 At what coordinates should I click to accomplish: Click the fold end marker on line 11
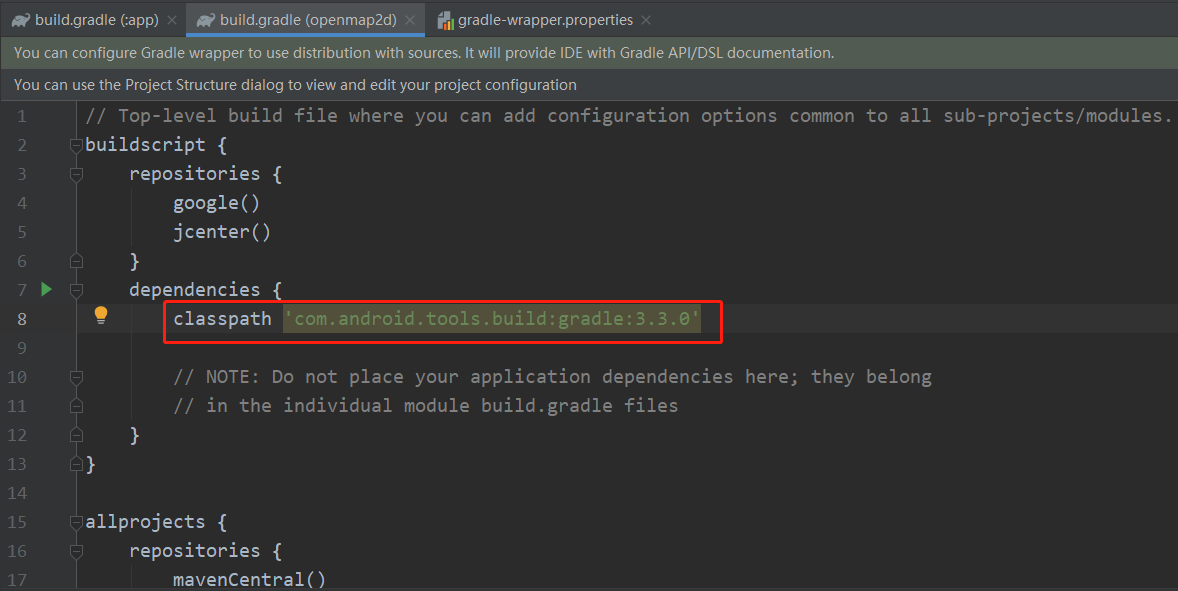[76, 406]
